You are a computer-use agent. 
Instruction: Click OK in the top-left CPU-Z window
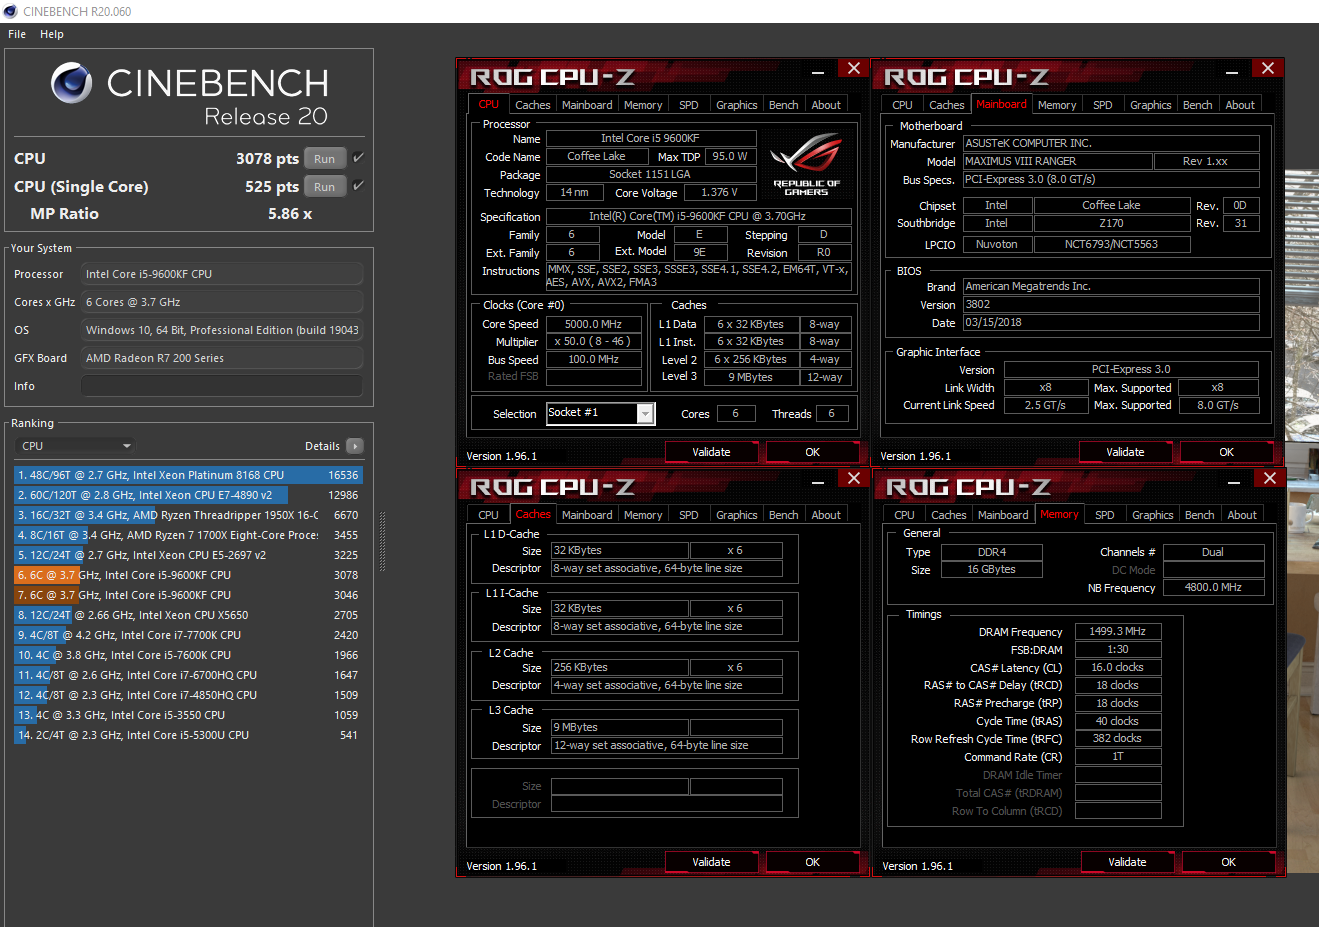pyautogui.click(x=812, y=452)
